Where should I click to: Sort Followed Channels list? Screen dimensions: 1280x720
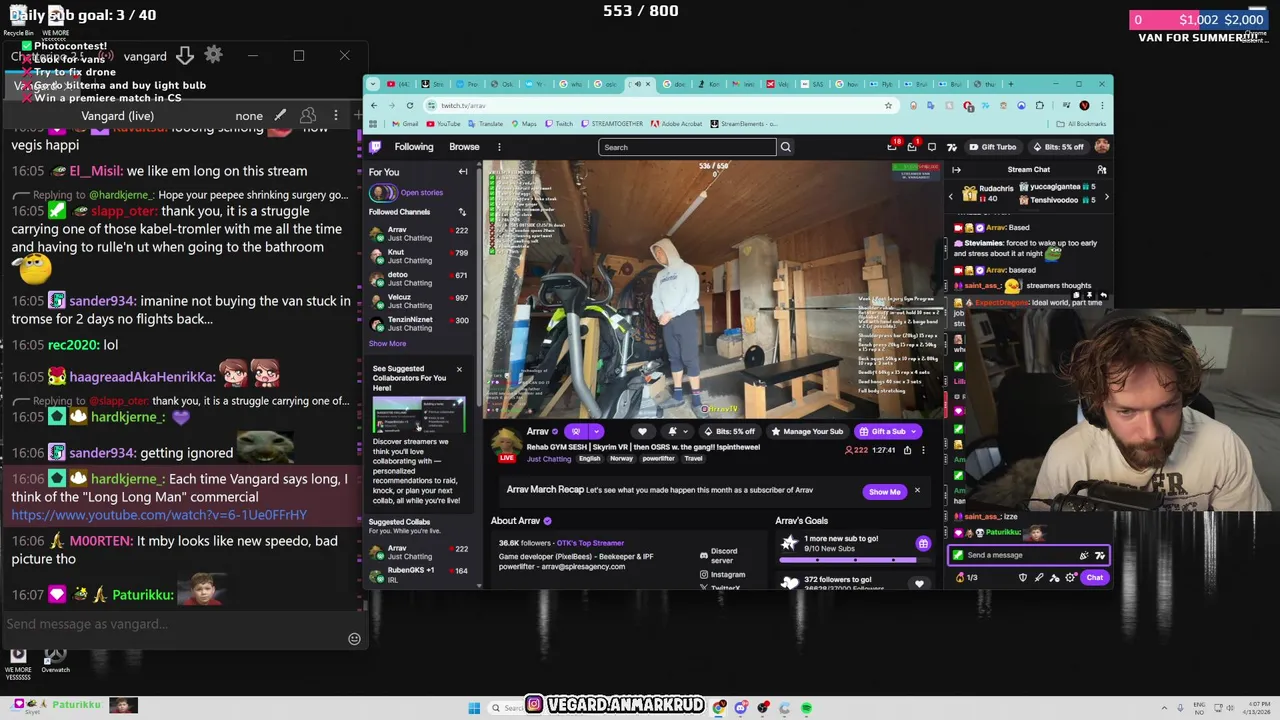462,212
